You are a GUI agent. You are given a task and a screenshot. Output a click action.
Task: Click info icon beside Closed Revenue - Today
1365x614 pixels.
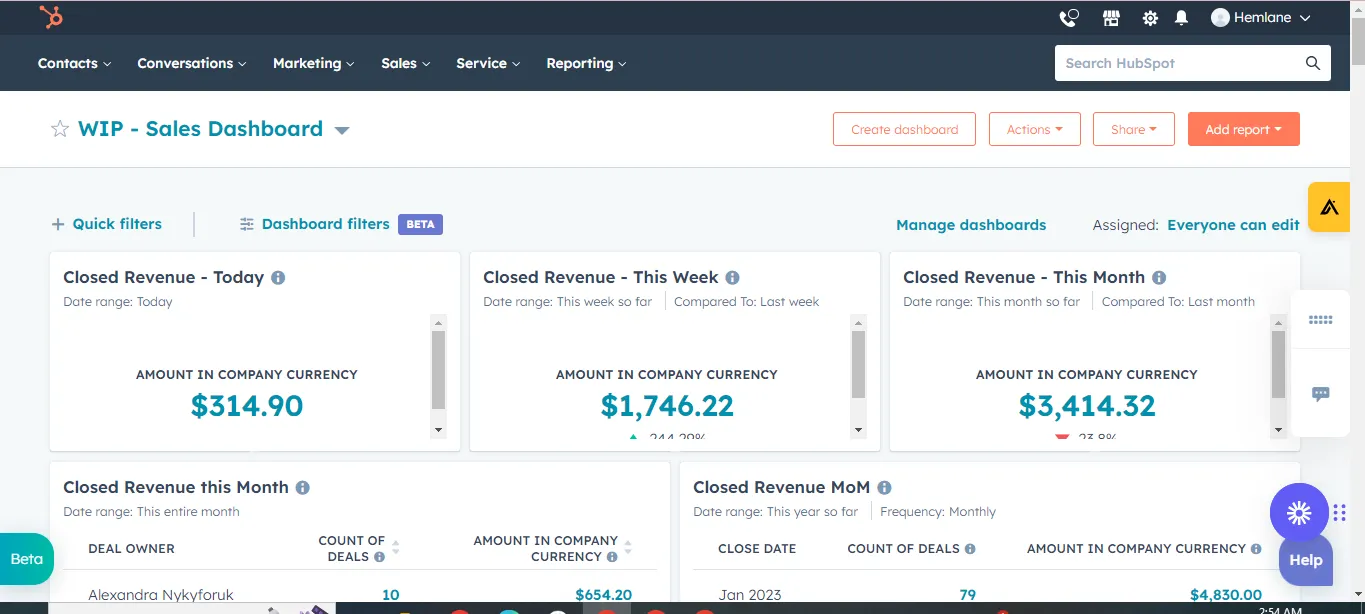click(x=278, y=278)
